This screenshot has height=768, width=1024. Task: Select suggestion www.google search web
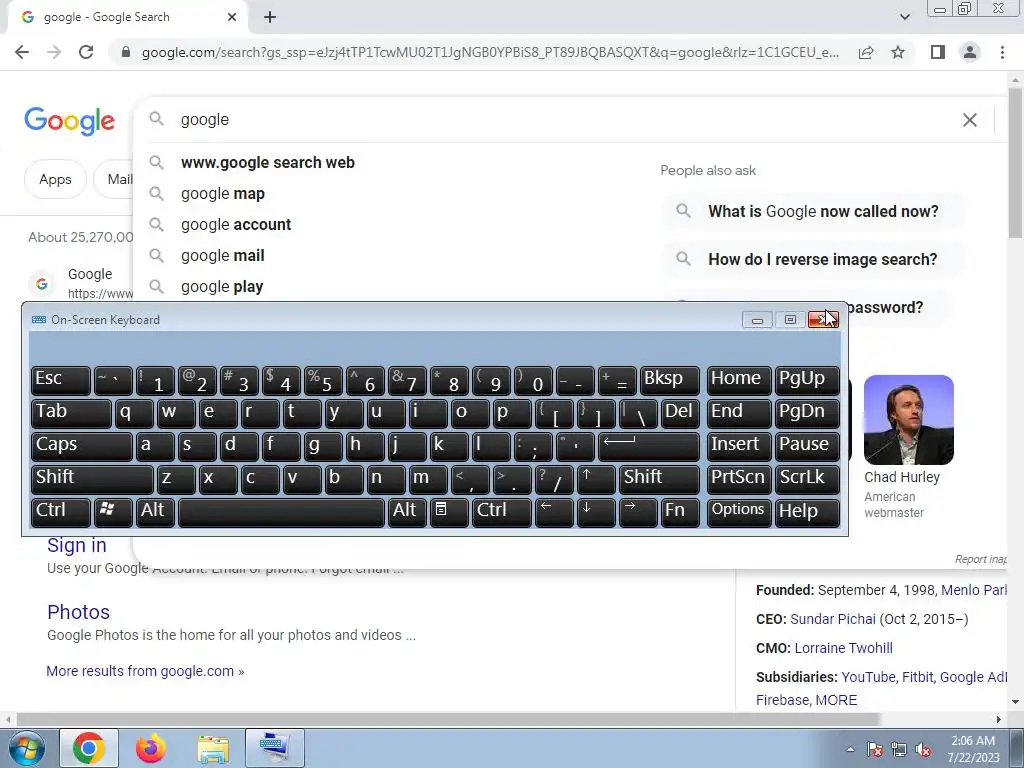coord(267,163)
